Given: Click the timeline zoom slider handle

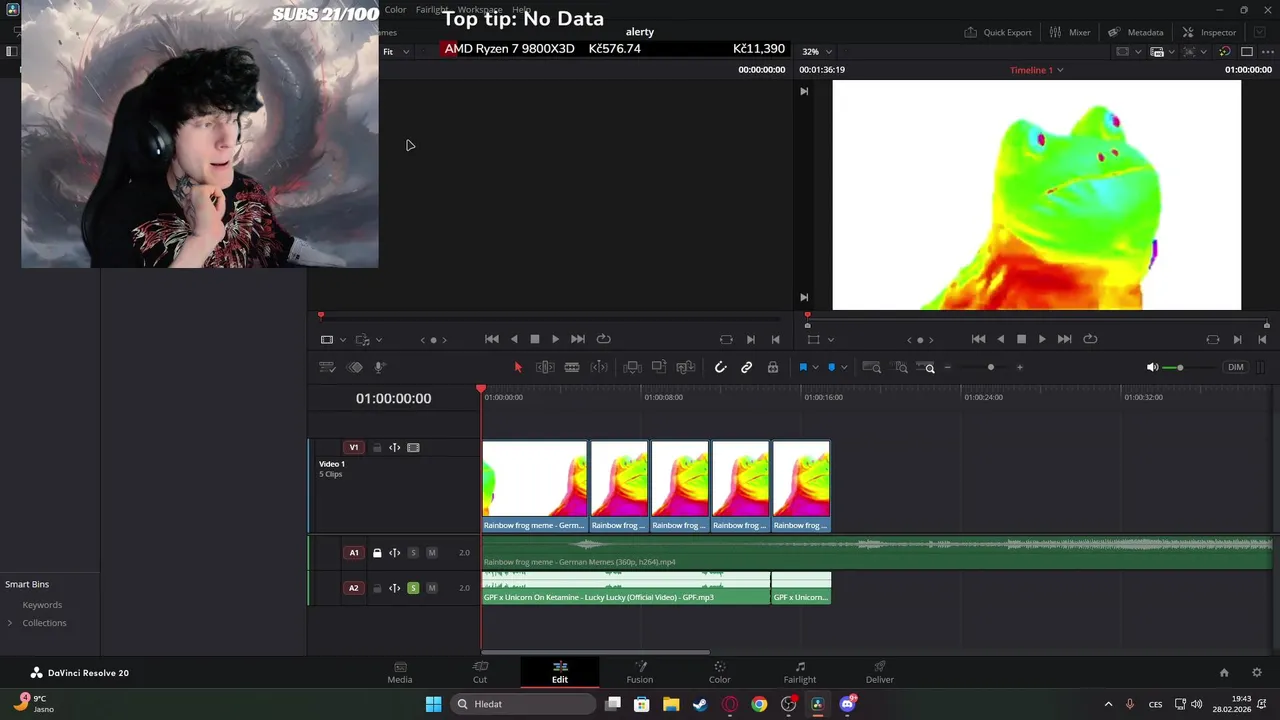Looking at the screenshot, I should [x=991, y=368].
